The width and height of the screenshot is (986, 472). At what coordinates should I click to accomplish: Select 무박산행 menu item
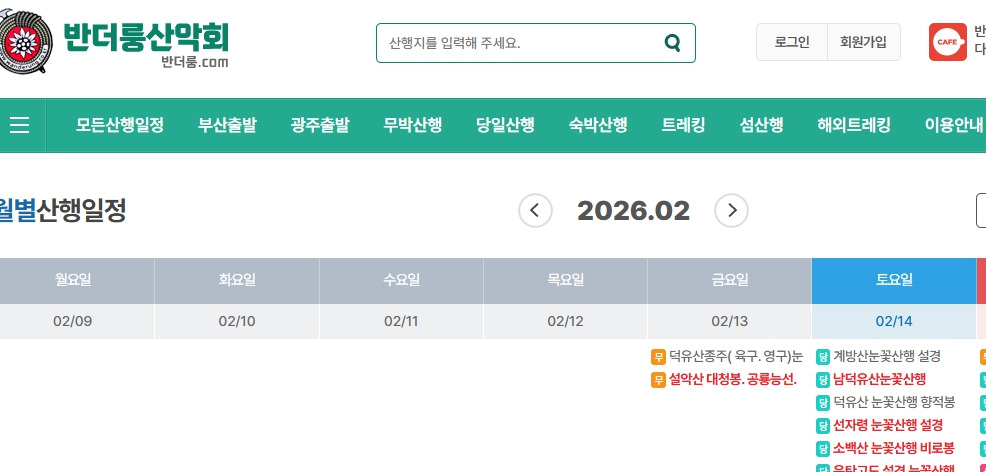pos(412,125)
